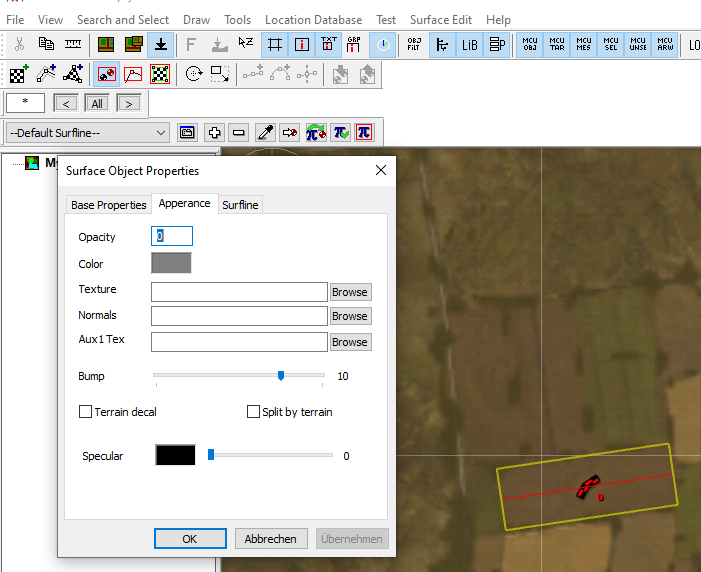Switch to the Base Properties tab
This screenshot has height=572, width=701.
tap(109, 205)
